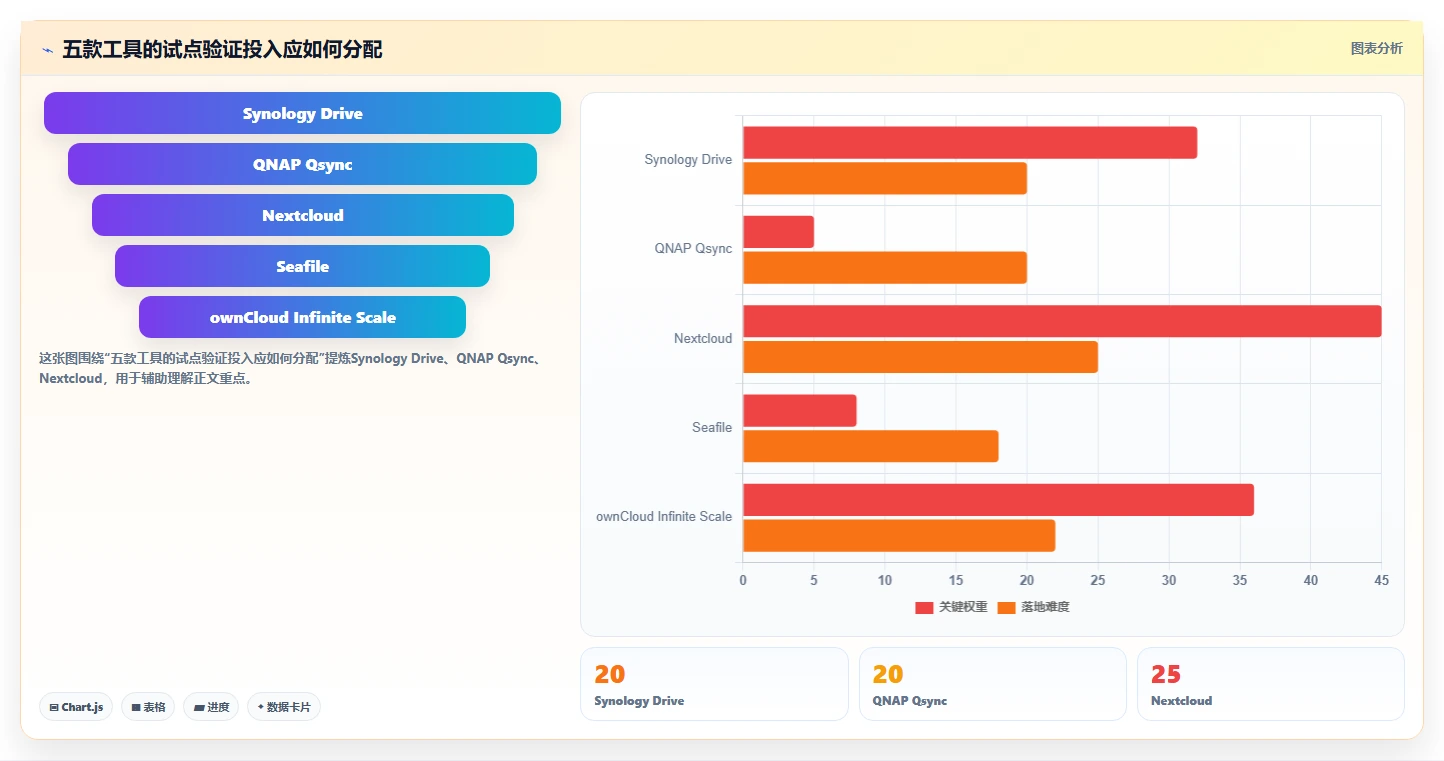
Task: Click the 数据卡片 tag chip
Action: pos(284,707)
